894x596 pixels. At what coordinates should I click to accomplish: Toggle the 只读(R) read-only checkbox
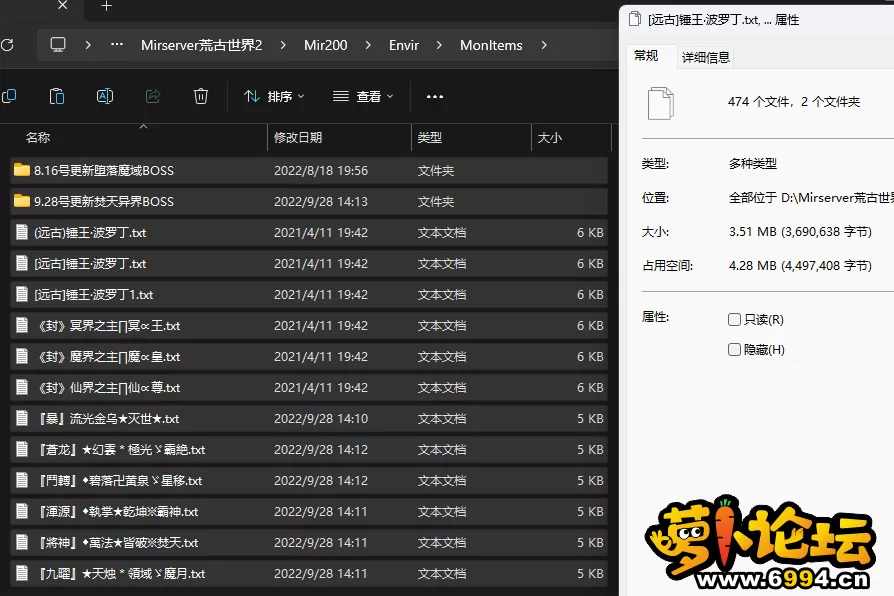[734, 319]
